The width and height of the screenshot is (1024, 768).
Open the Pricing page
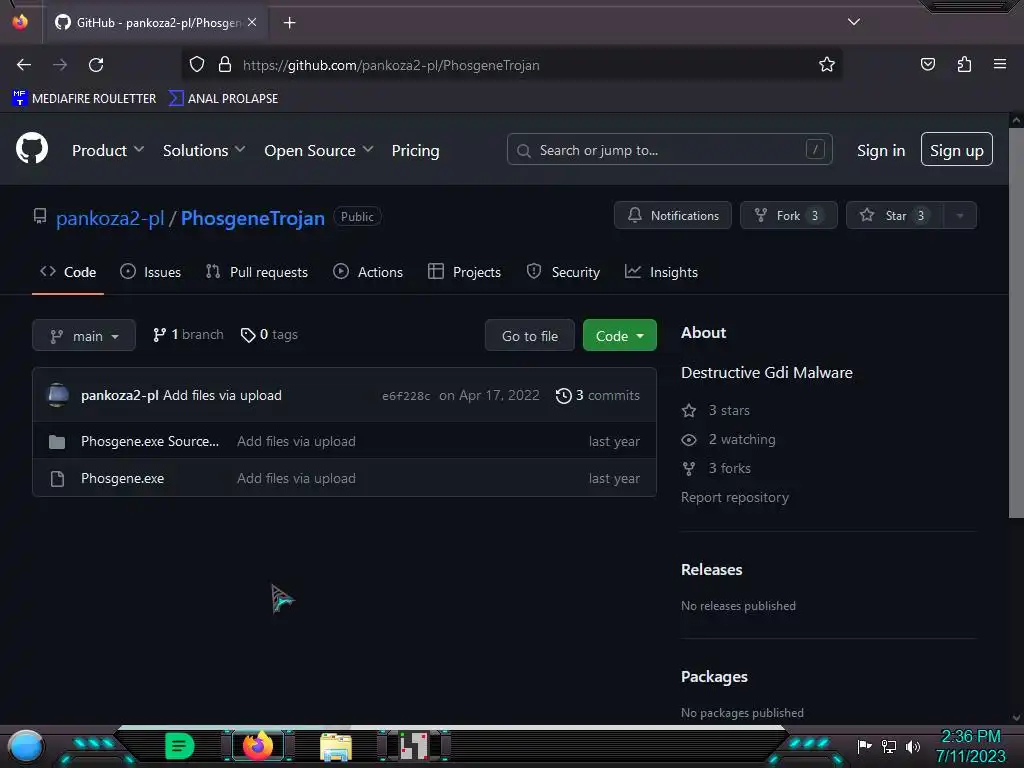point(415,150)
